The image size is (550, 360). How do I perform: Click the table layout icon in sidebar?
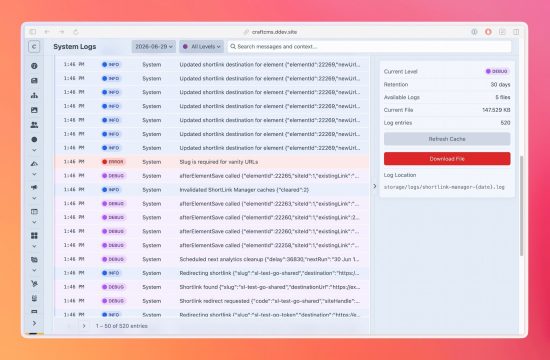pos(34,212)
